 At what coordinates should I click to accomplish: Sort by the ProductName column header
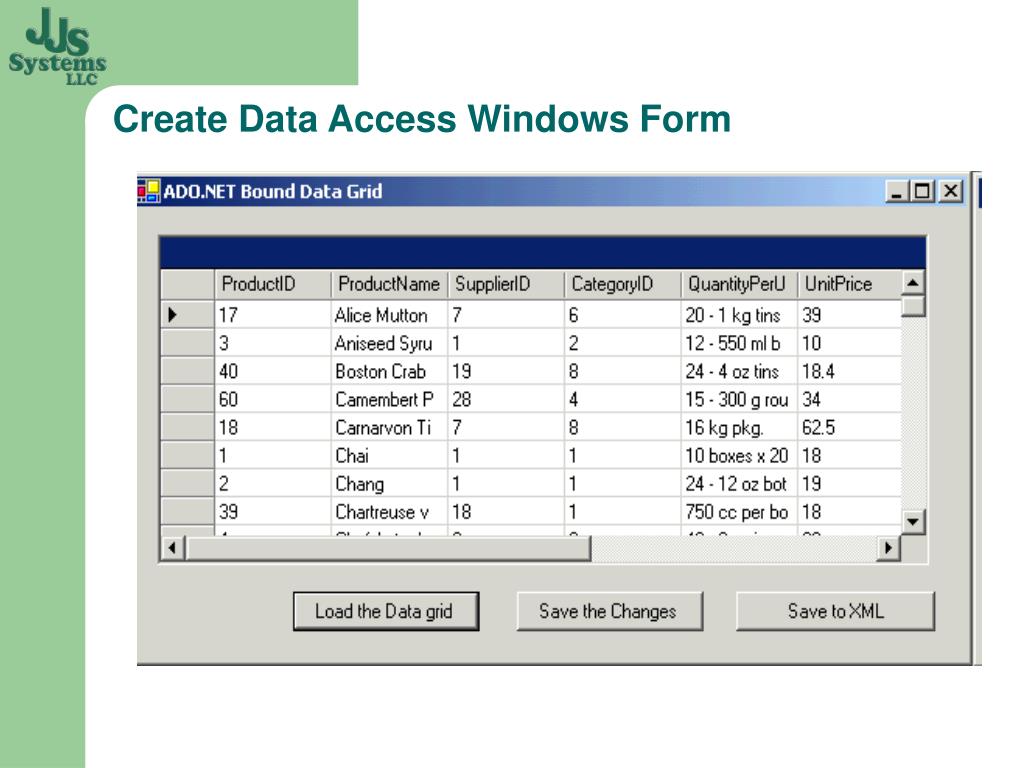[388, 284]
